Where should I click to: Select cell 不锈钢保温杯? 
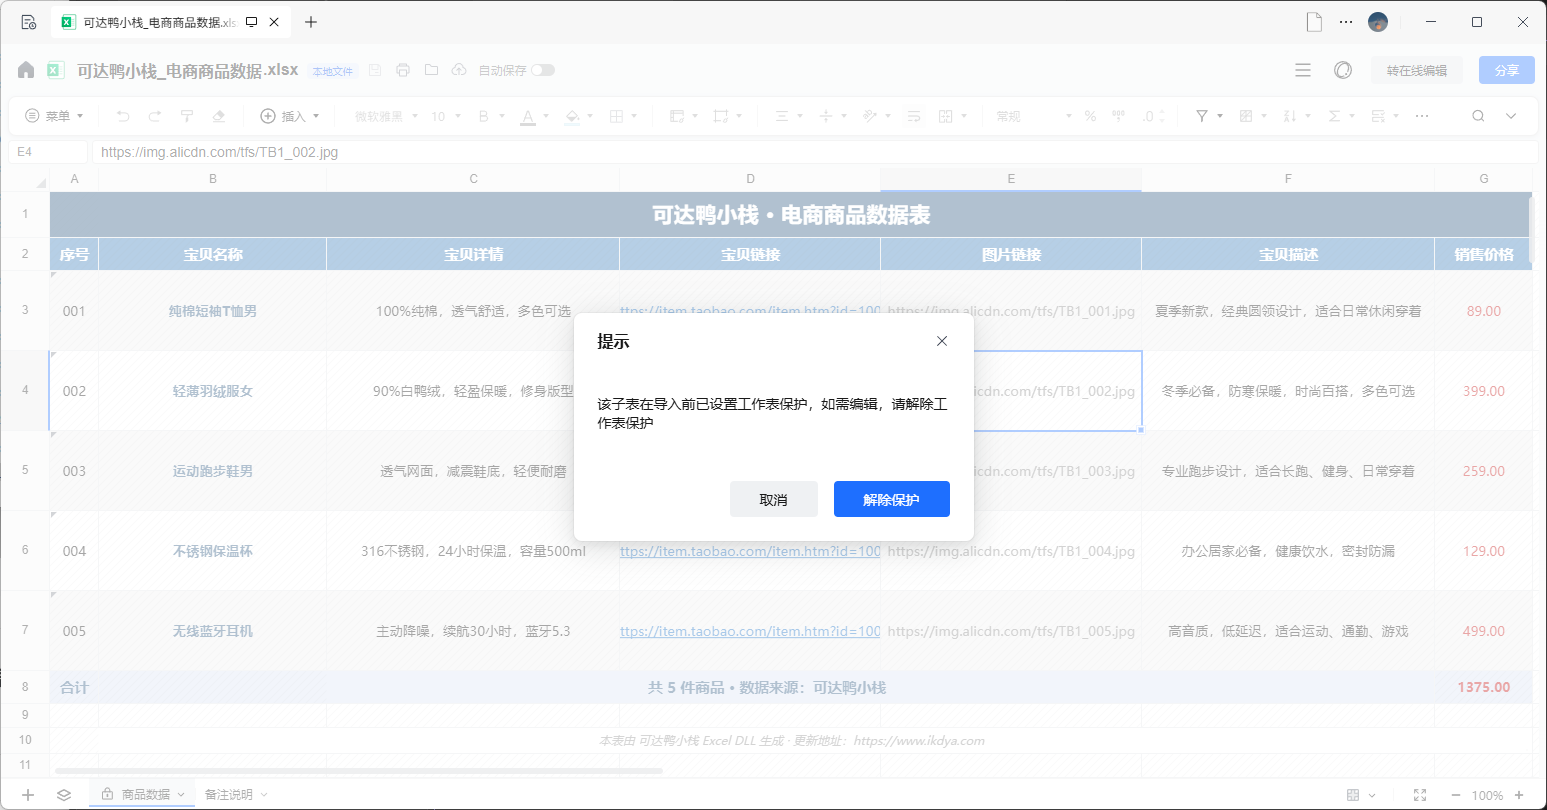pyautogui.click(x=212, y=551)
